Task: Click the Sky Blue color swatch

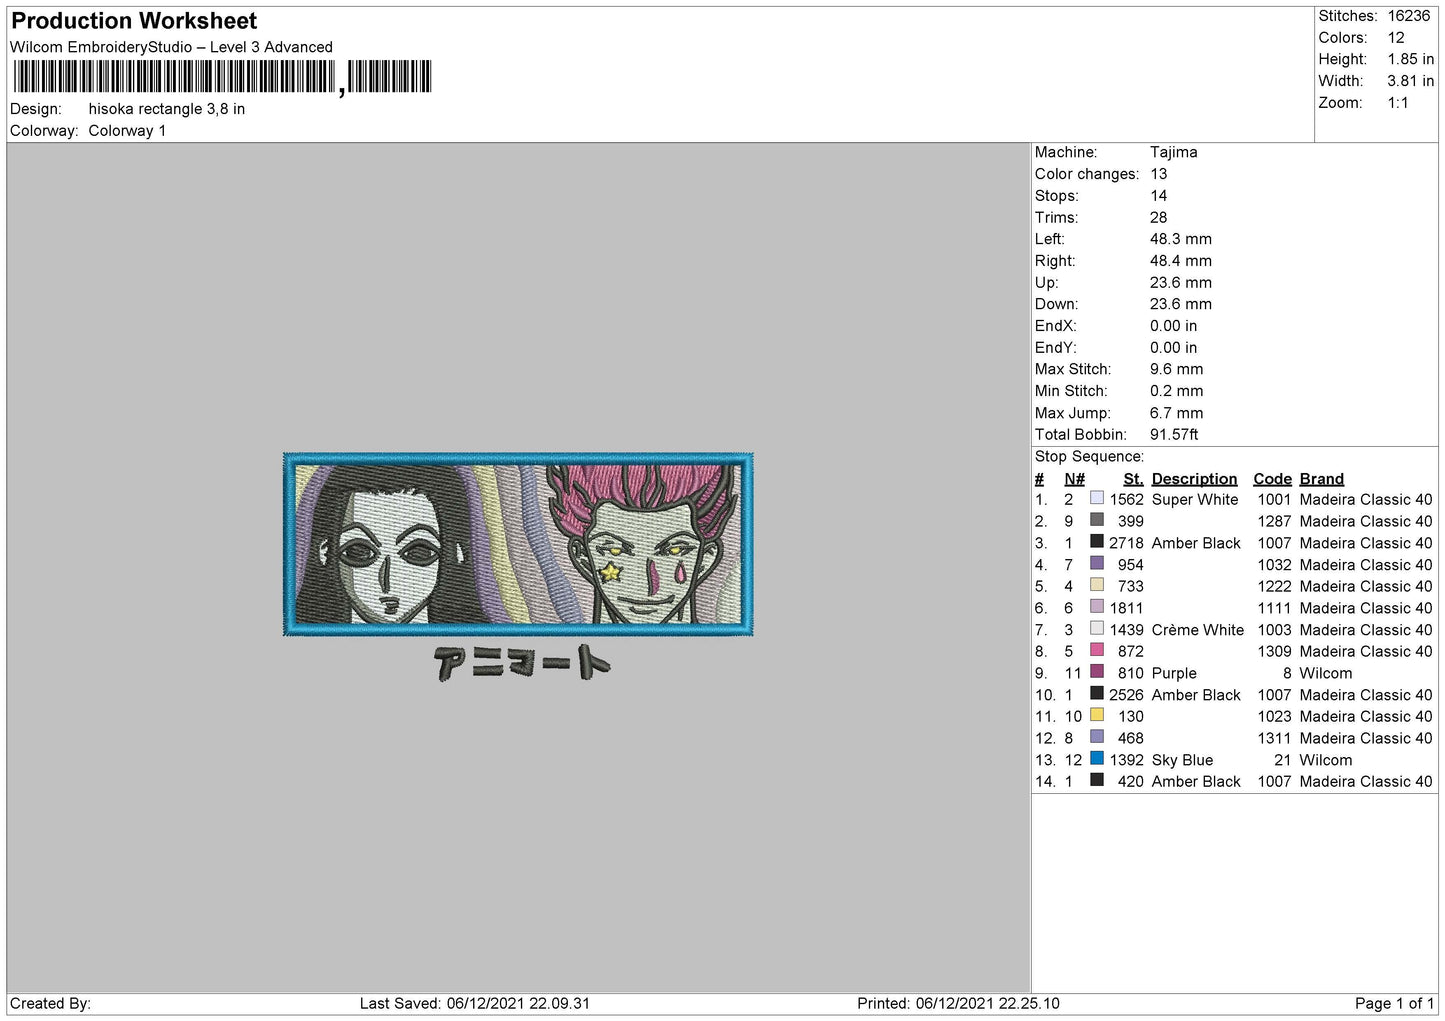Action: coord(1097,759)
